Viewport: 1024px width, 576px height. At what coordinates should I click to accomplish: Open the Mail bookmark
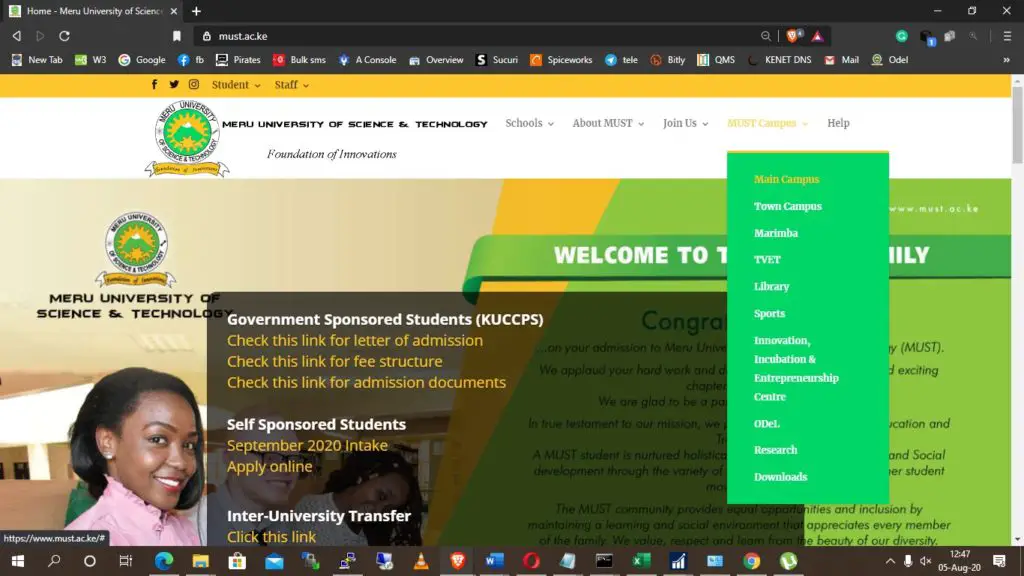(841, 59)
